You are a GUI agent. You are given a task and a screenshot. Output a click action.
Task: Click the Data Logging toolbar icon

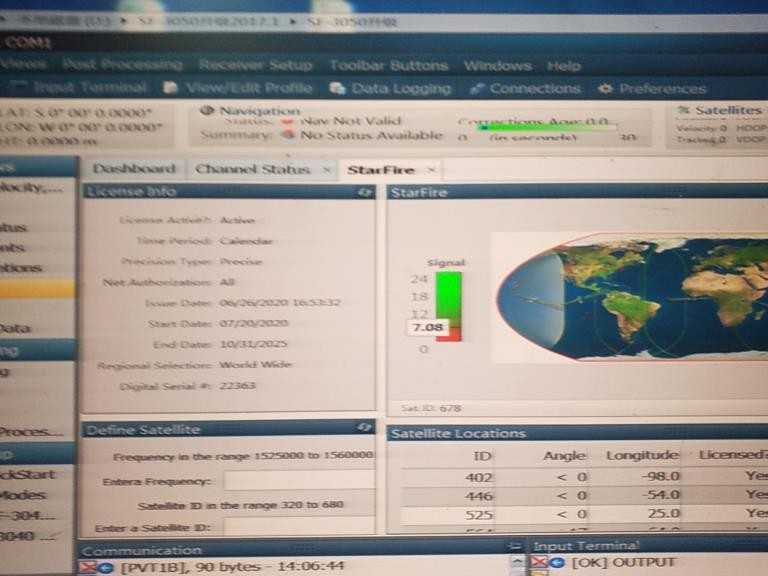341,88
